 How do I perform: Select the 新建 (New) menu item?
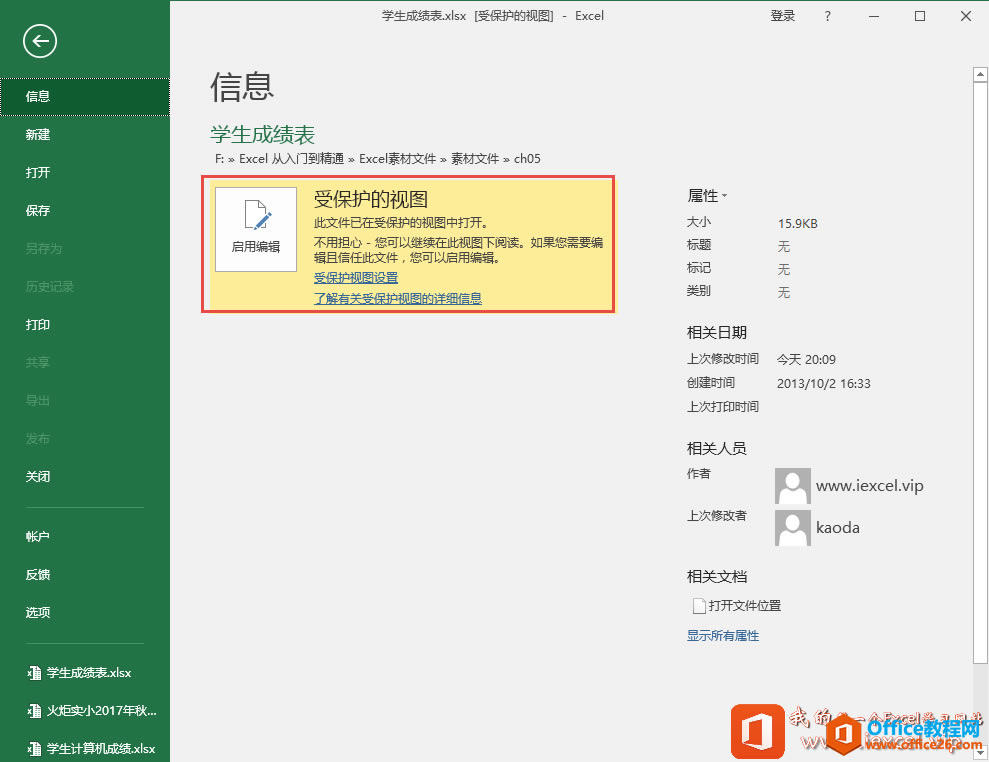point(38,135)
